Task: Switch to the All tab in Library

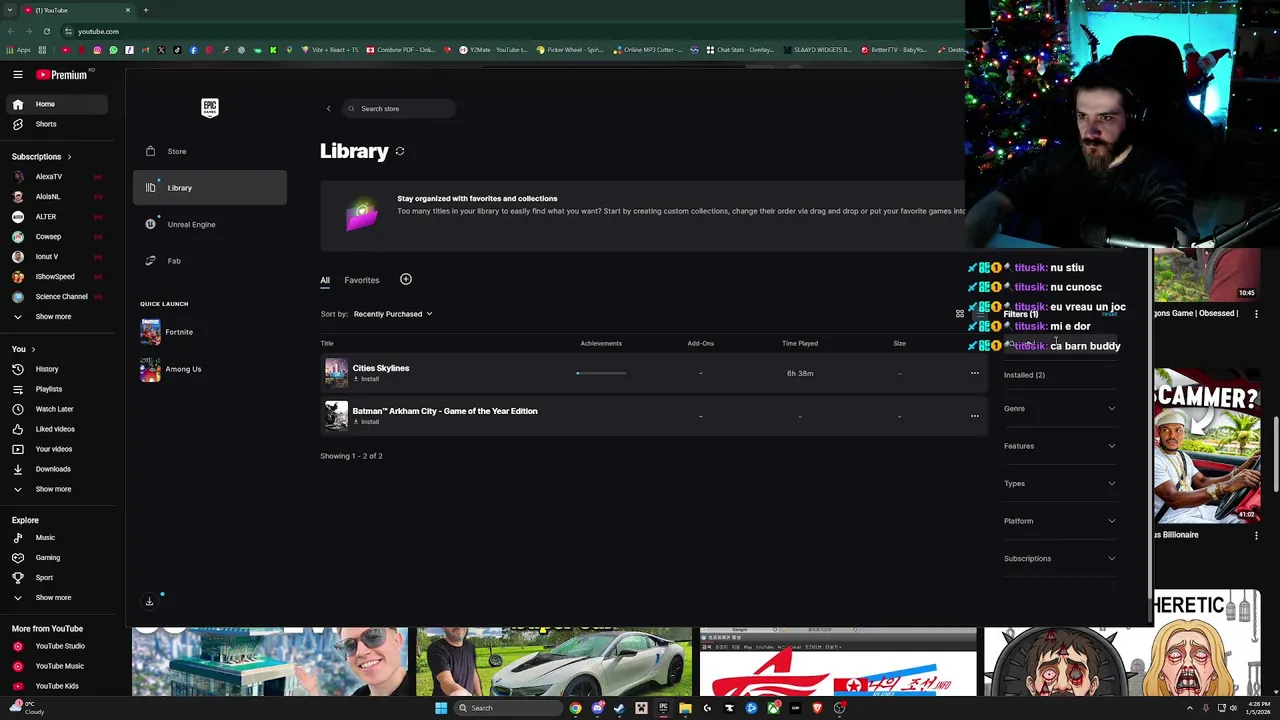Action: (x=325, y=280)
